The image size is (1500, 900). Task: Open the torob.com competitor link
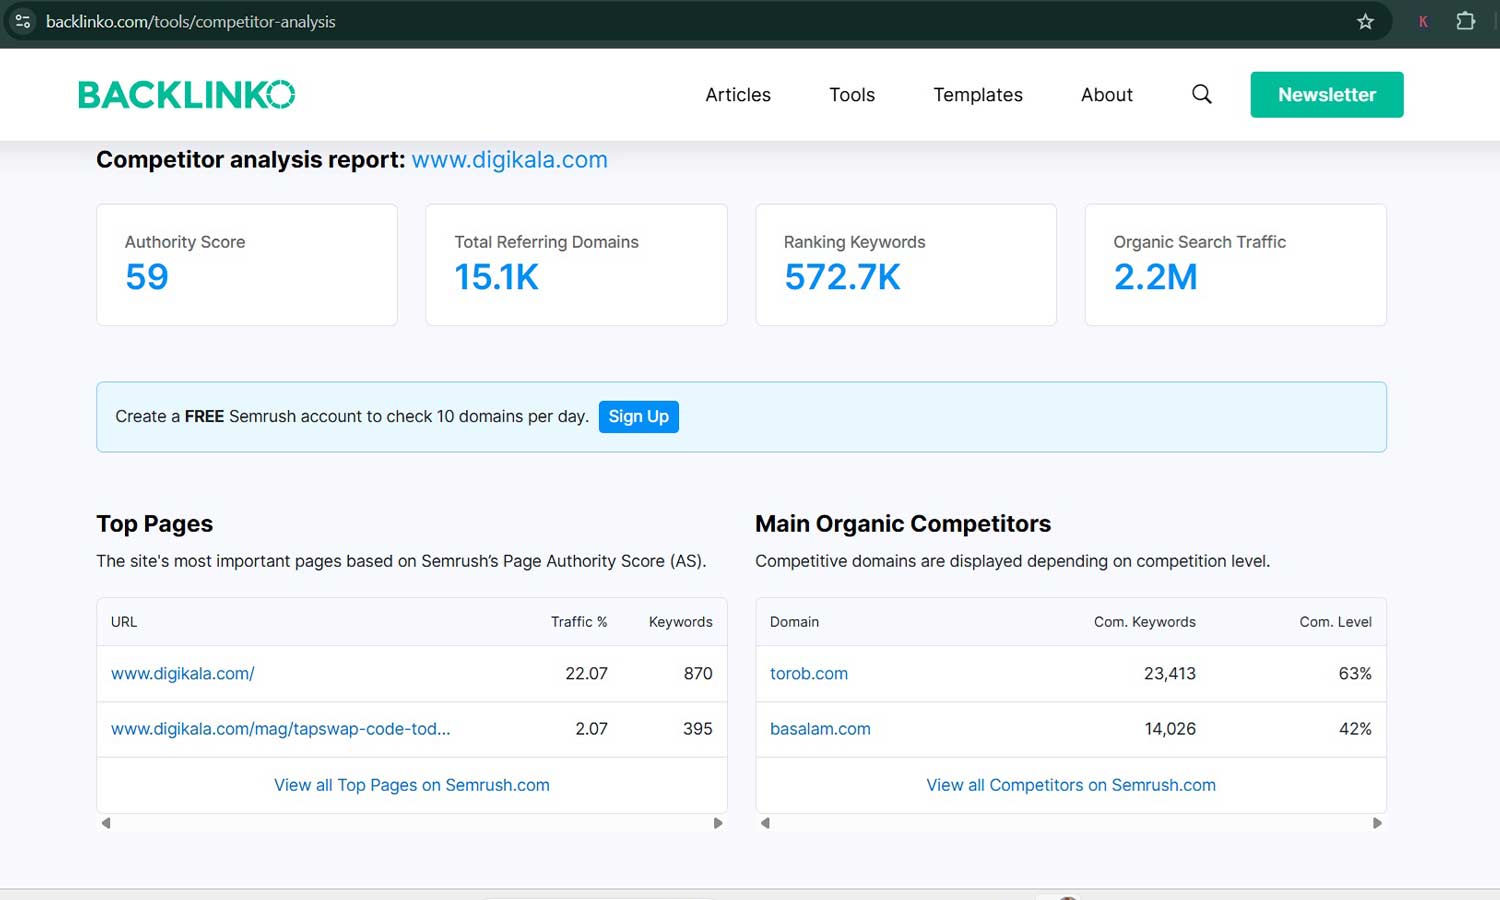pos(809,674)
